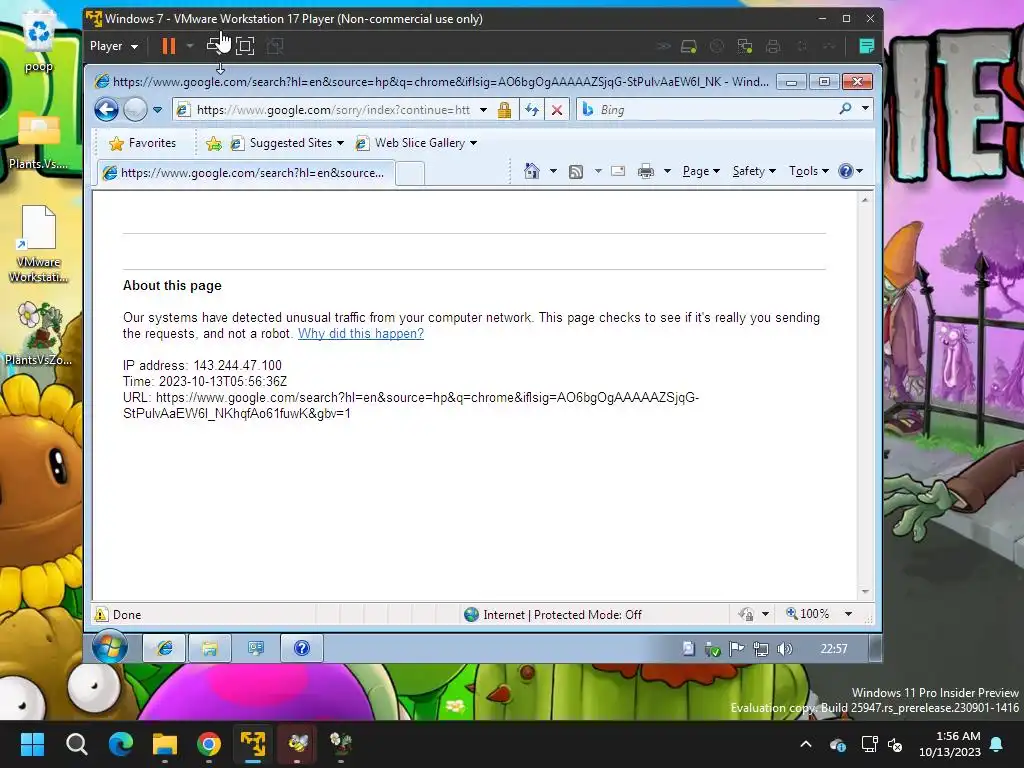Image resolution: width=1024 pixels, height=768 pixels.
Task: Click the page scrollbar down arrow
Action: point(865,592)
